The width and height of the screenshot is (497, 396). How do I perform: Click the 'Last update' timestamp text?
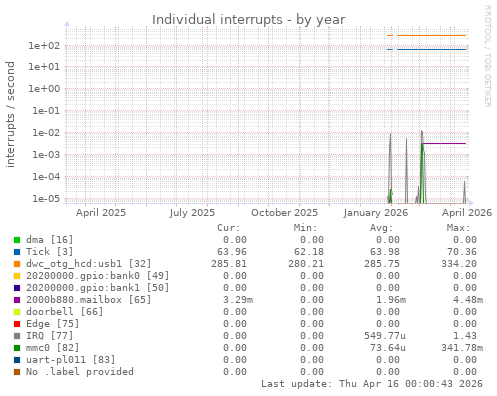(x=372, y=384)
